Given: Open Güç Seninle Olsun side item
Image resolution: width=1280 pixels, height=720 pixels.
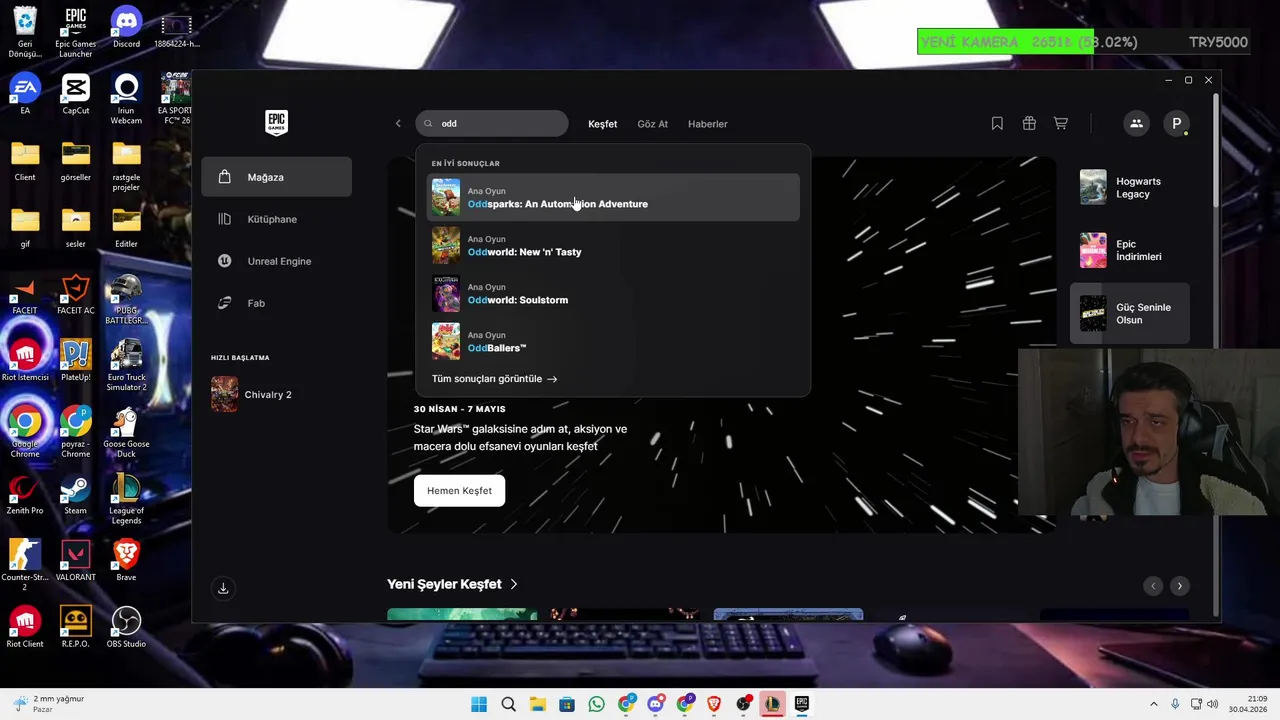Looking at the screenshot, I should [1130, 313].
